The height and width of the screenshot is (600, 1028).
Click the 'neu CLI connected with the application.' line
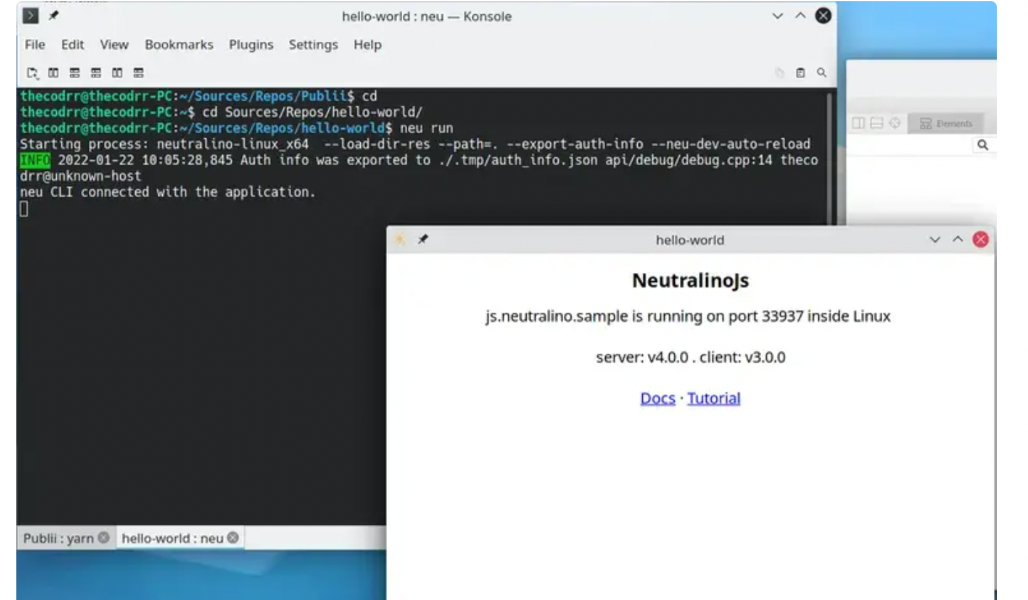click(x=168, y=192)
